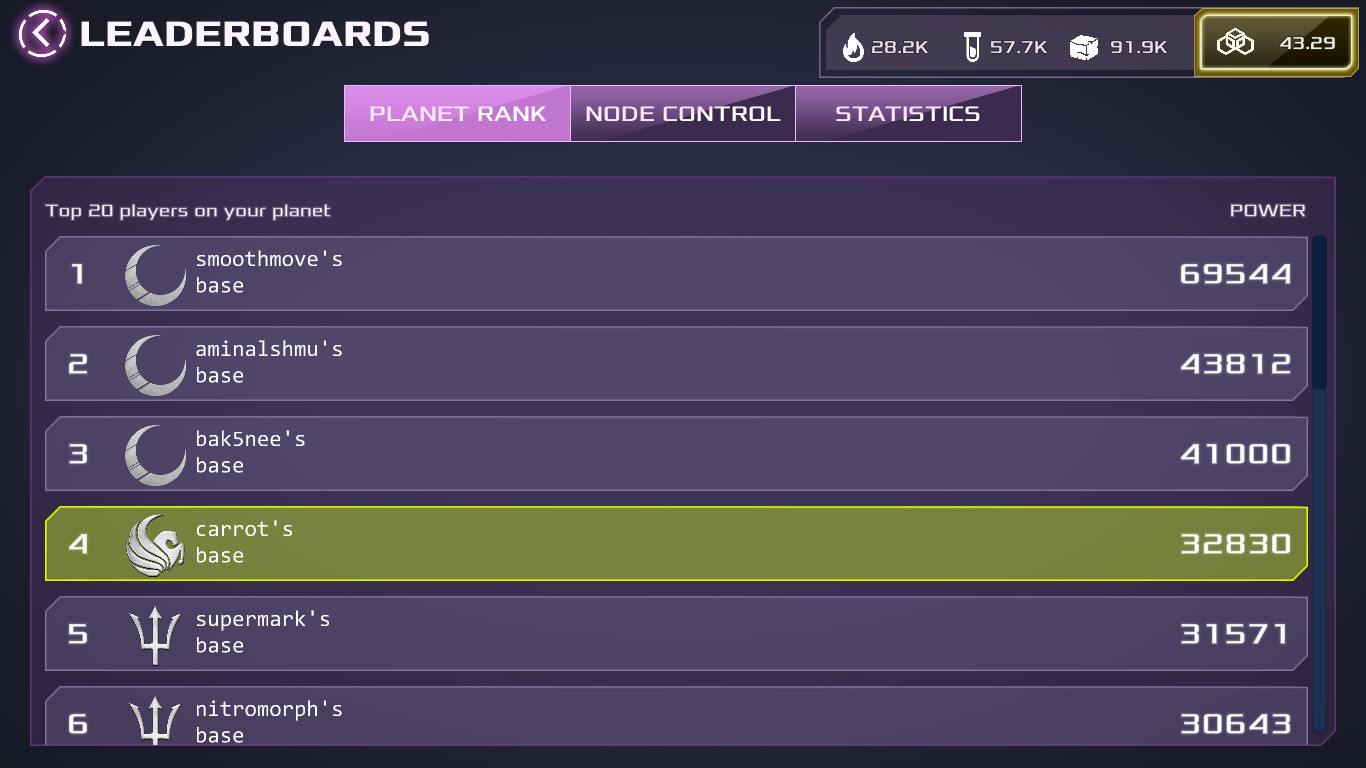Click the gold cubes currency icon
Viewport: 1366px width, 768px height.
click(1235, 43)
